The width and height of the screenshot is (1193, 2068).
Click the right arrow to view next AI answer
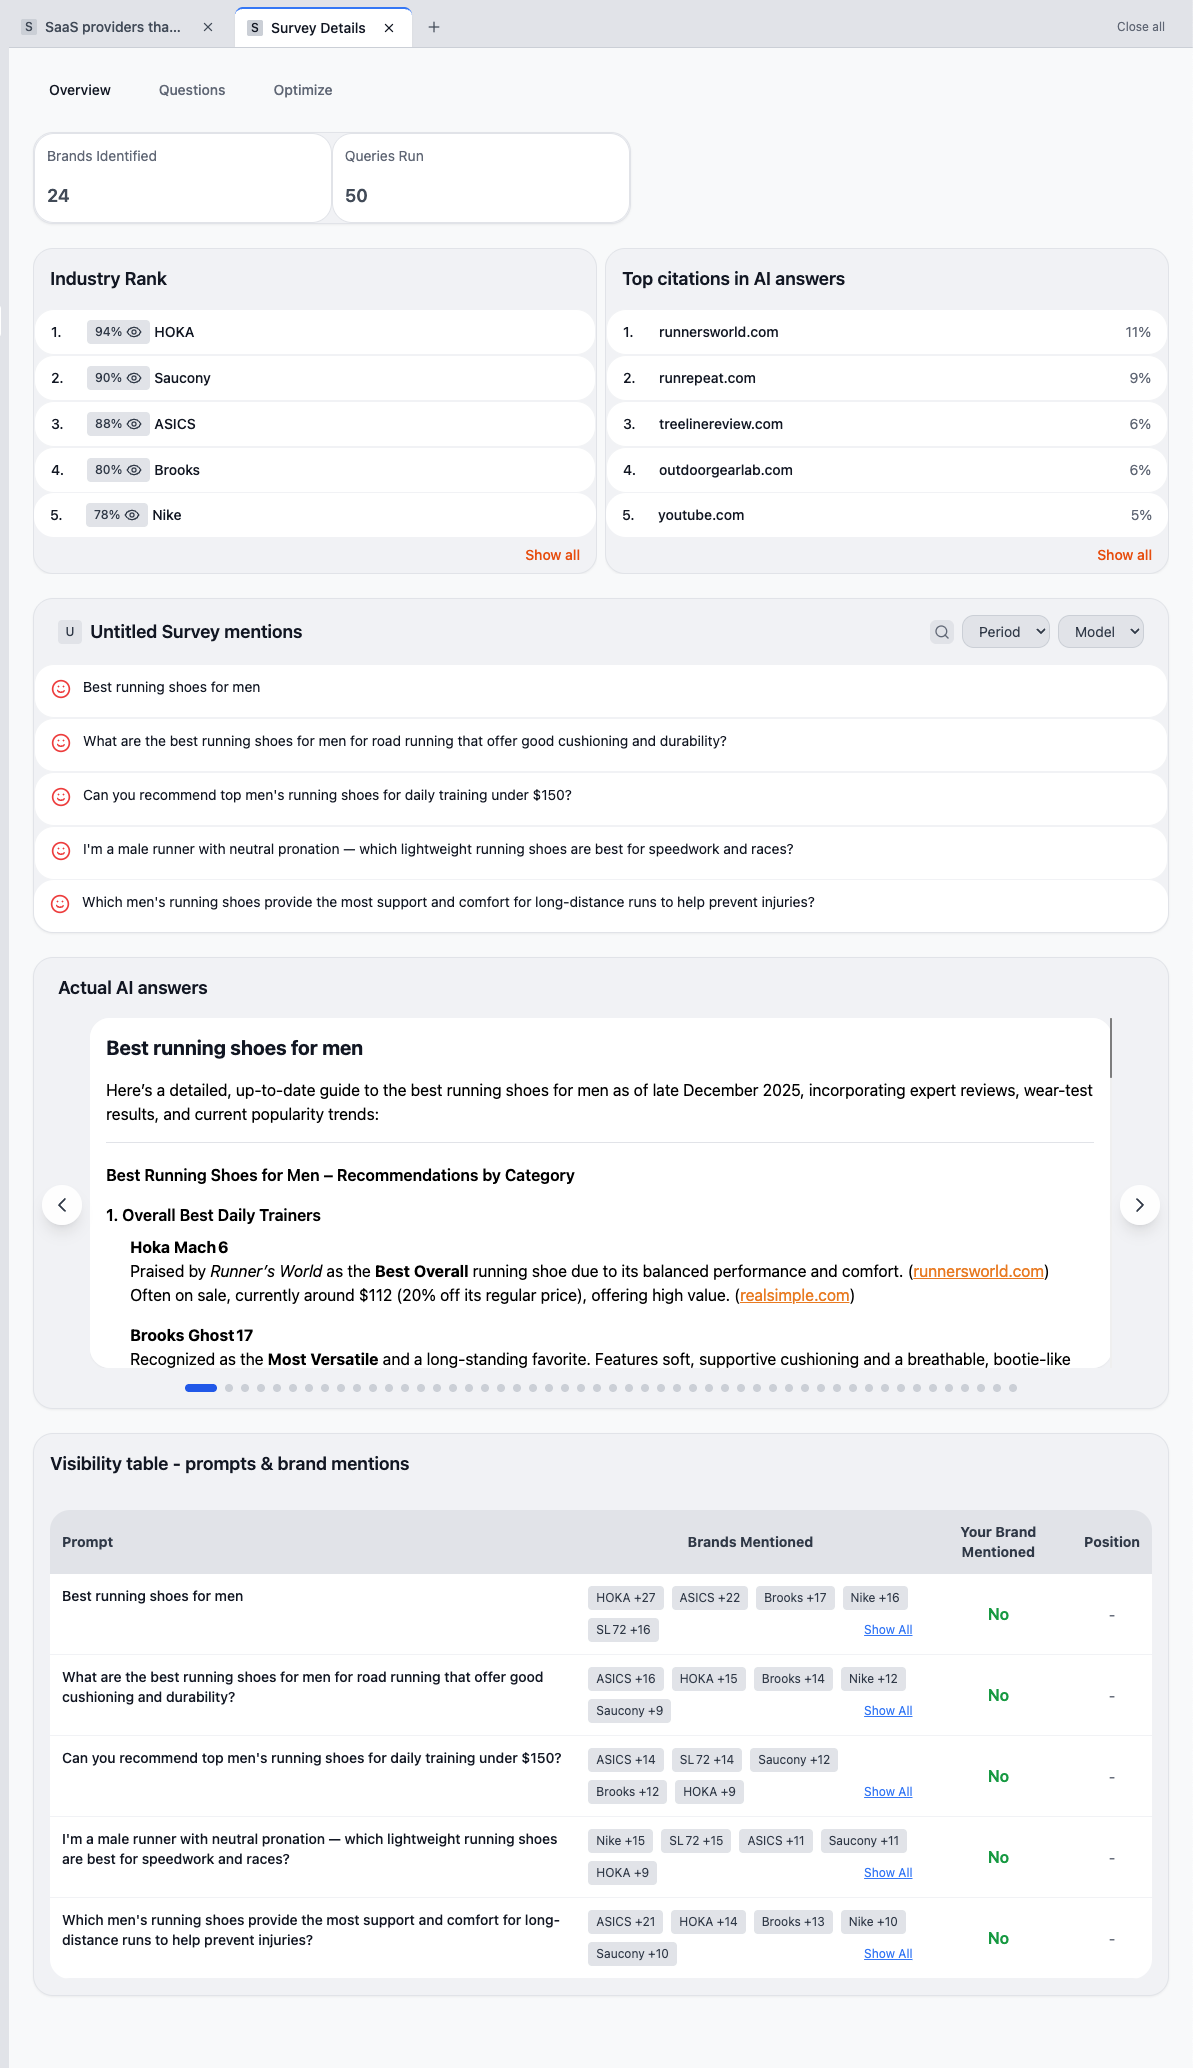[1139, 1204]
